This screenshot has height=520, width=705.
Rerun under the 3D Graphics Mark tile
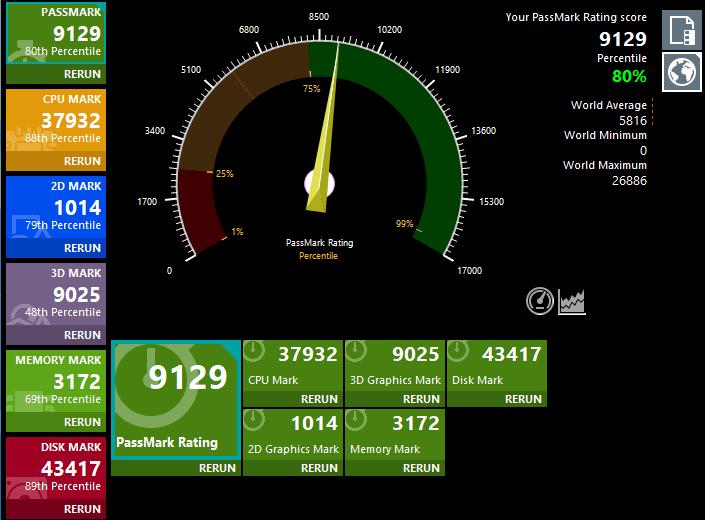click(x=421, y=399)
